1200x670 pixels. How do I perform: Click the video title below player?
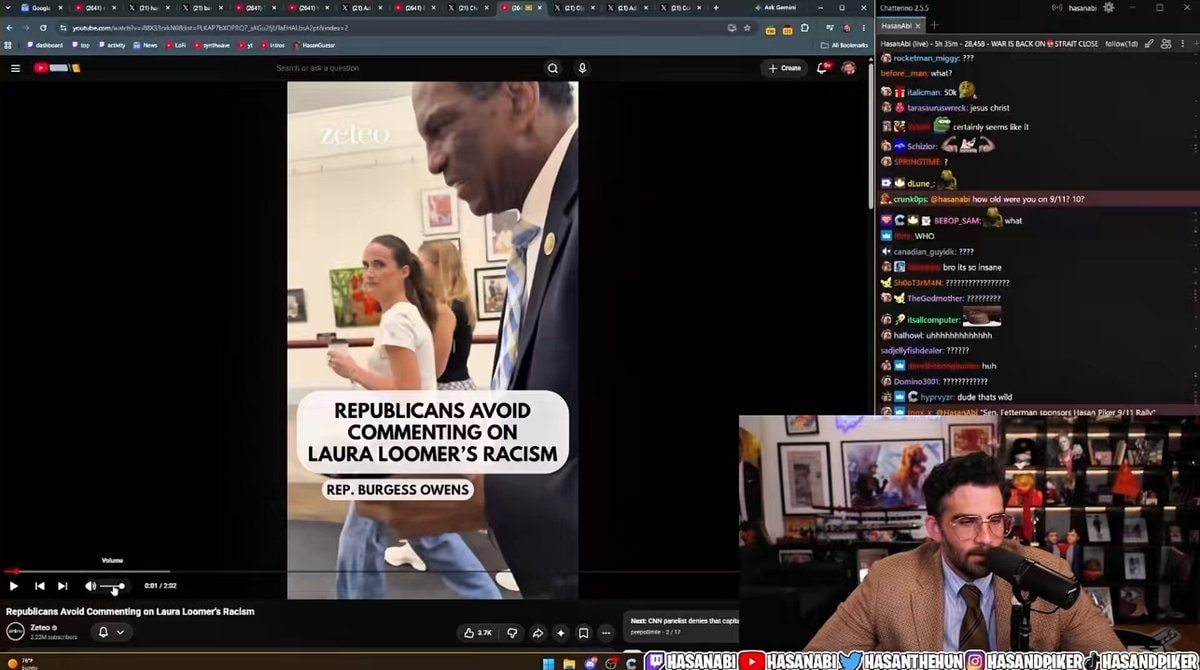(130, 611)
